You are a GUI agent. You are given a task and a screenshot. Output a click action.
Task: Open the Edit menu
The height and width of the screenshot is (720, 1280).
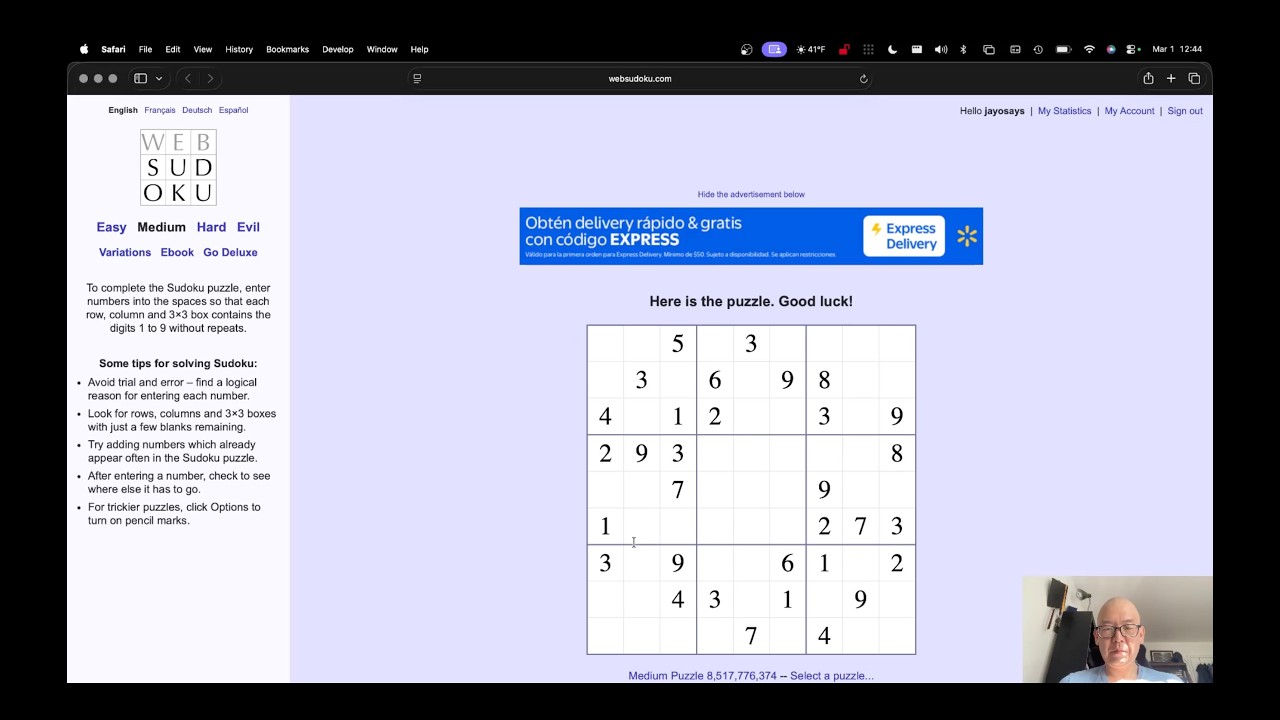[173, 49]
